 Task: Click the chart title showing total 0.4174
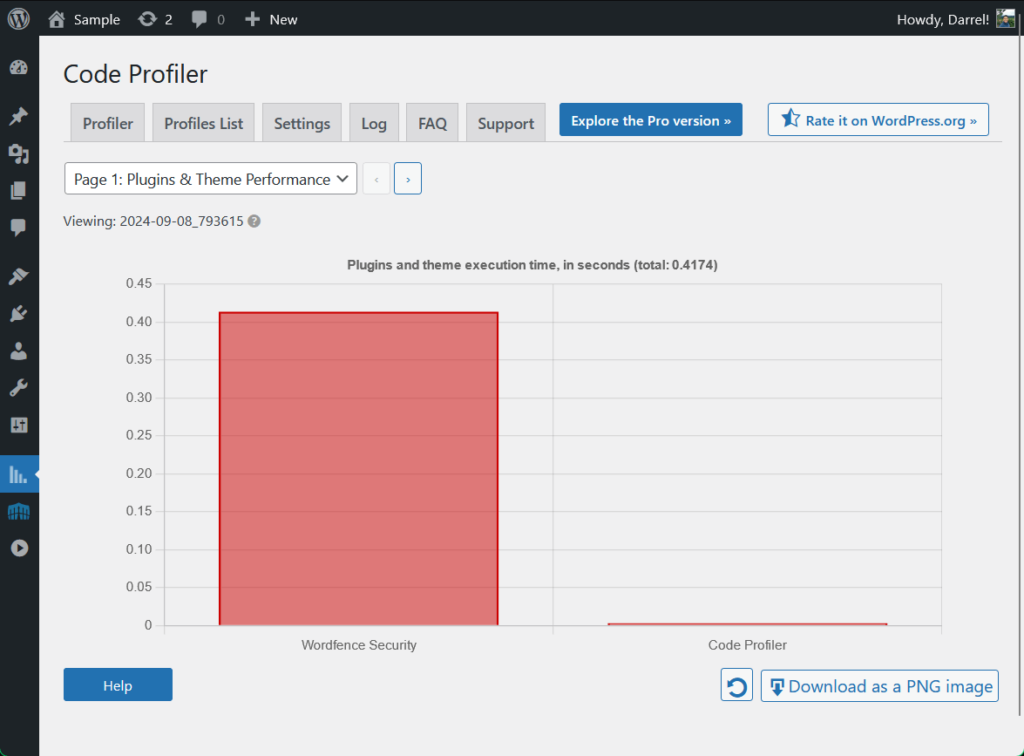[x=532, y=265]
